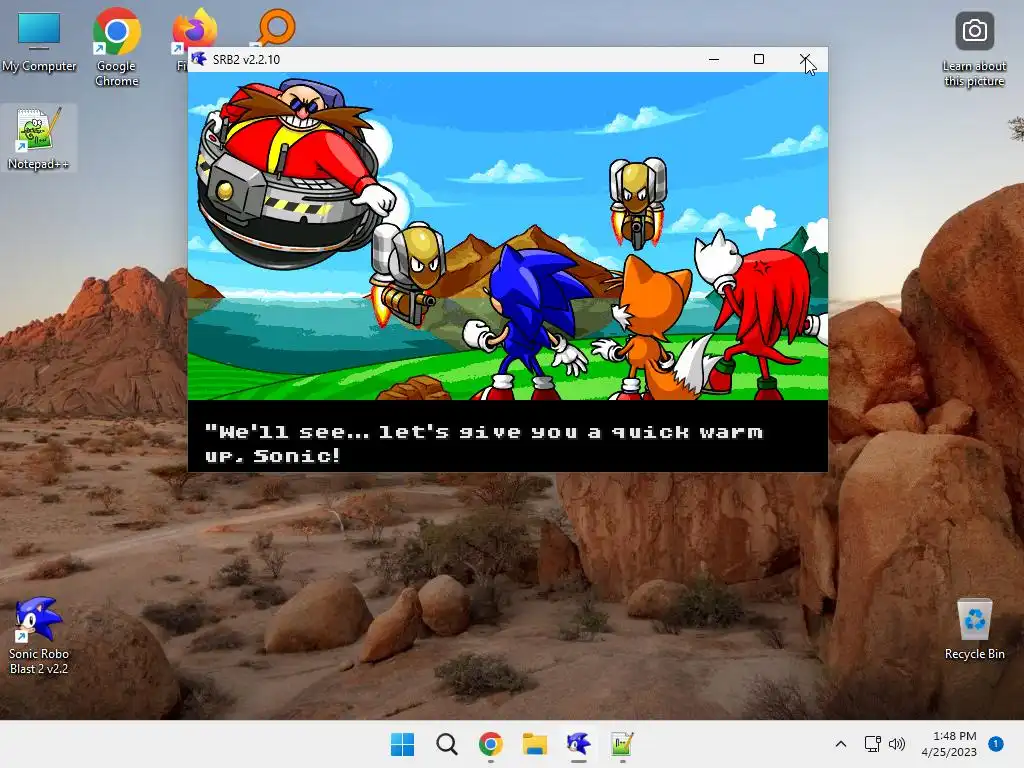Maximize the SRB2 v2.2.10 window
This screenshot has width=1024, height=768.
tap(759, 59)
